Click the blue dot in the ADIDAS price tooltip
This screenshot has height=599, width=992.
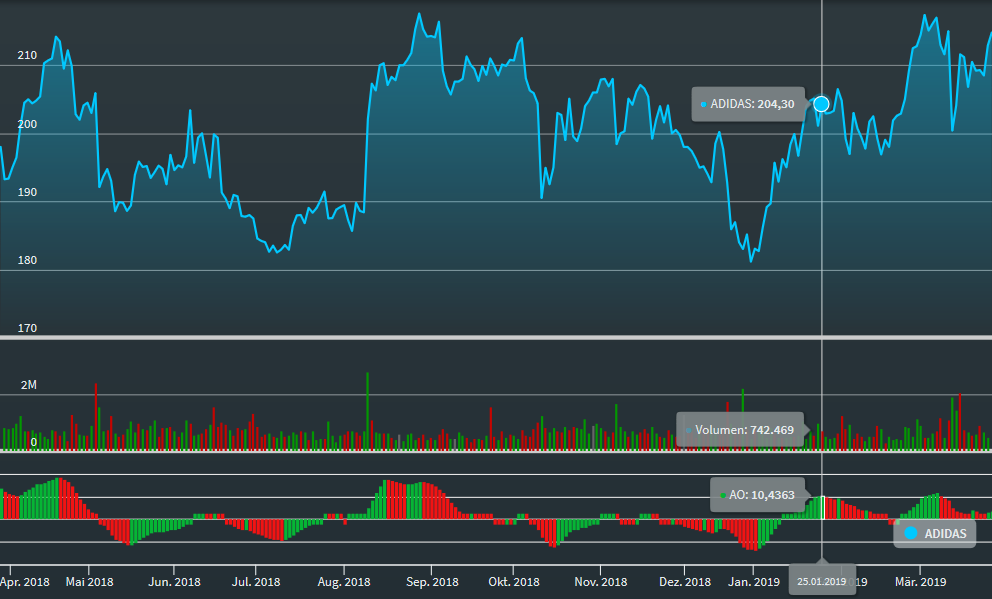pyautogui.click(x=703, y=104)
